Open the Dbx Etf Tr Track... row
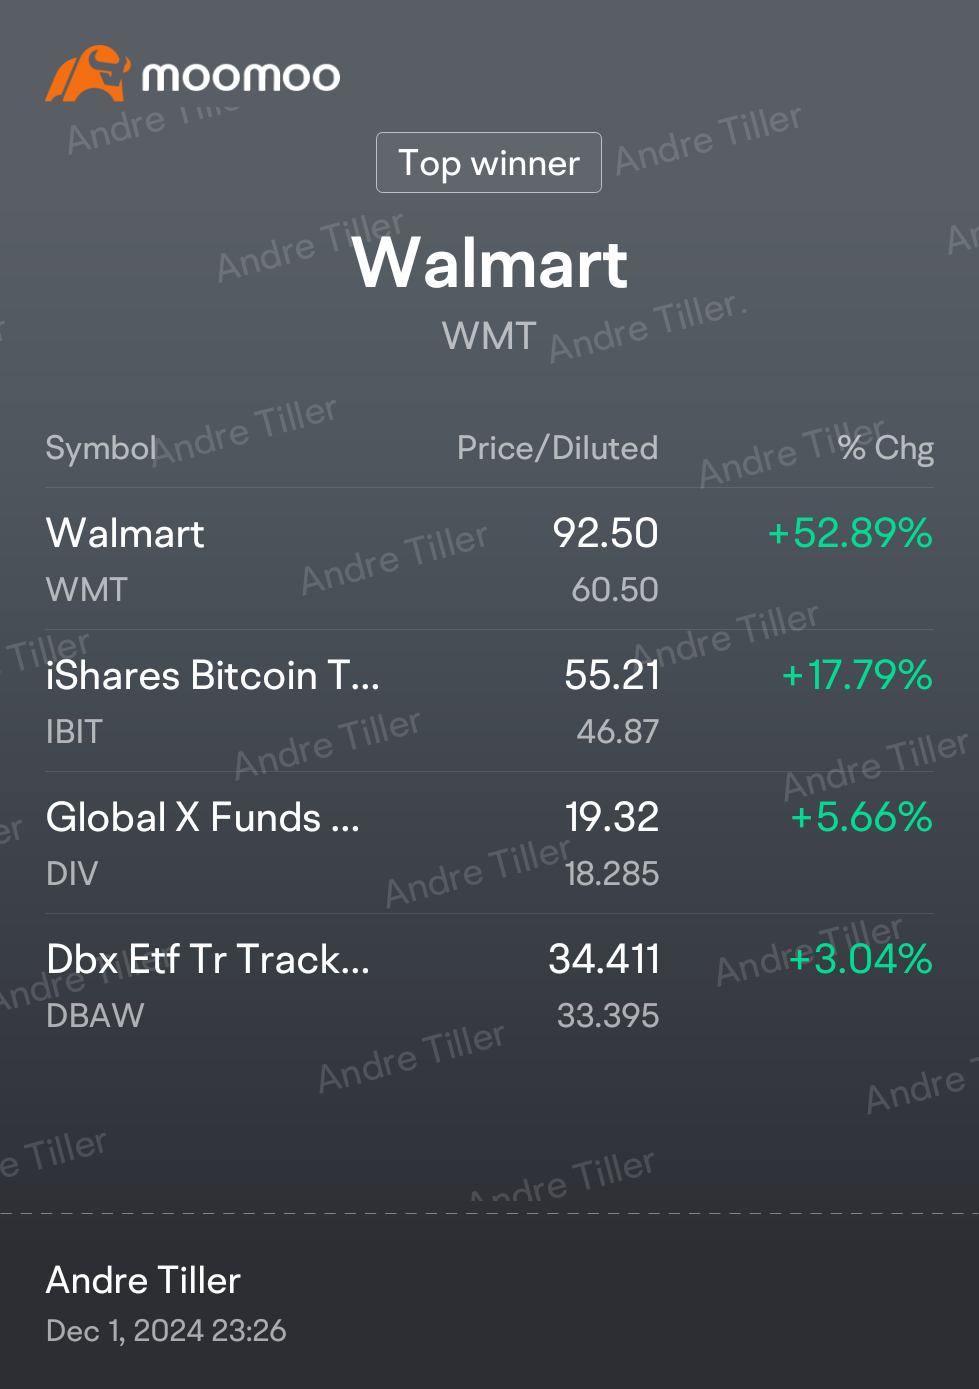The width and height of the screenshot is (979, 1389). coord(490,985)
